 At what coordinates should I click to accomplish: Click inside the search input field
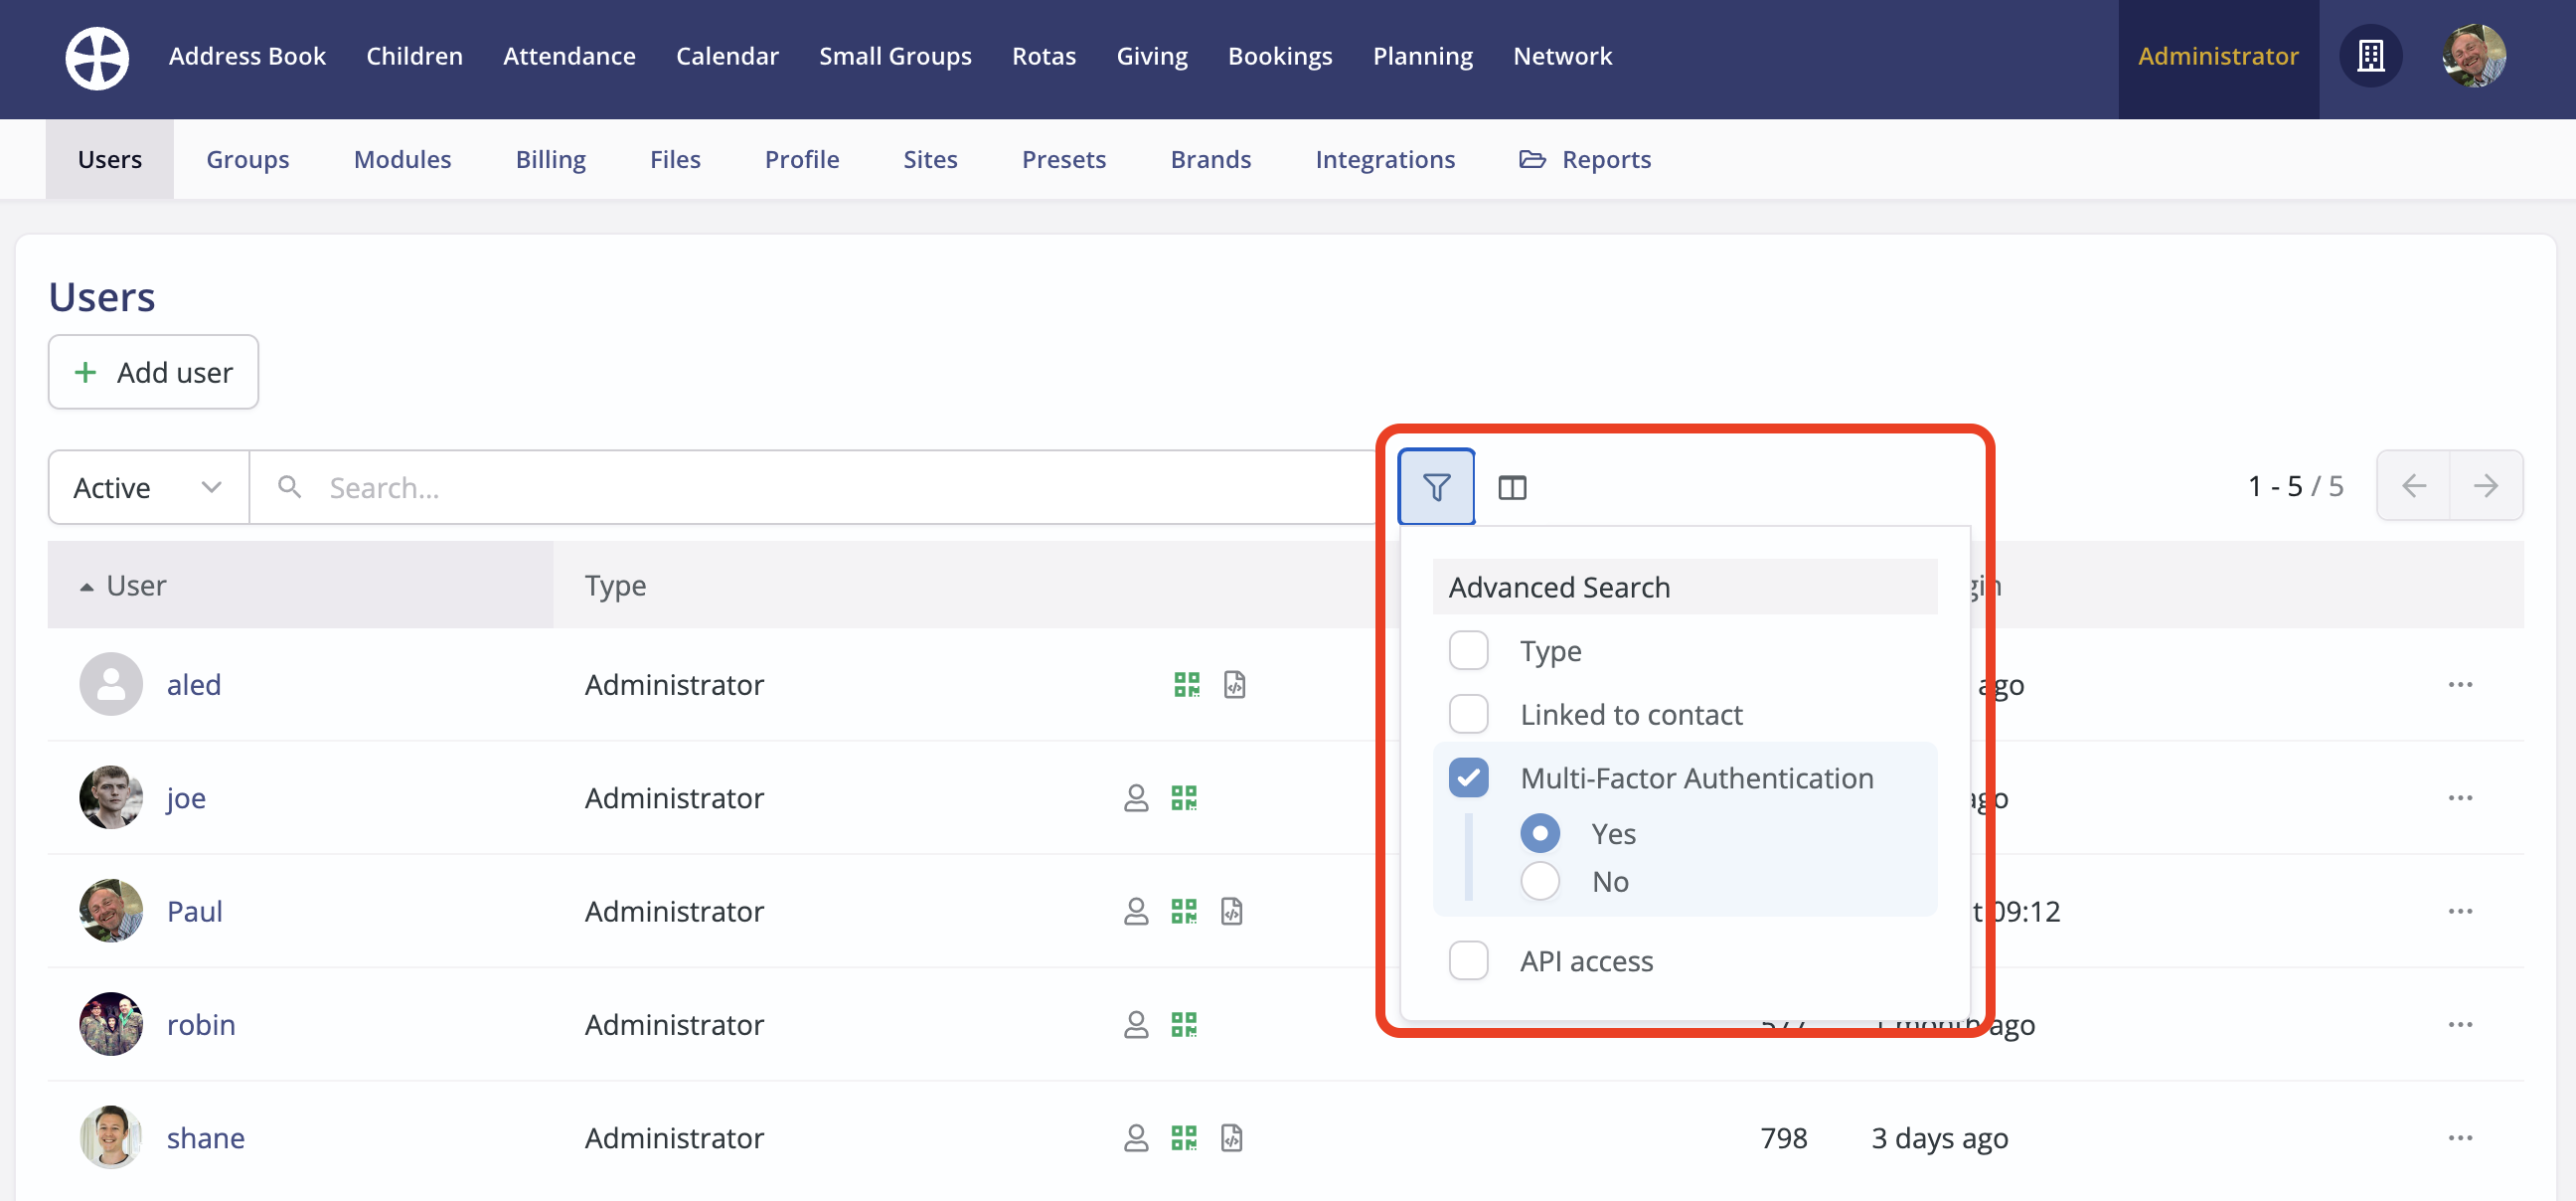tap(700, 487)
